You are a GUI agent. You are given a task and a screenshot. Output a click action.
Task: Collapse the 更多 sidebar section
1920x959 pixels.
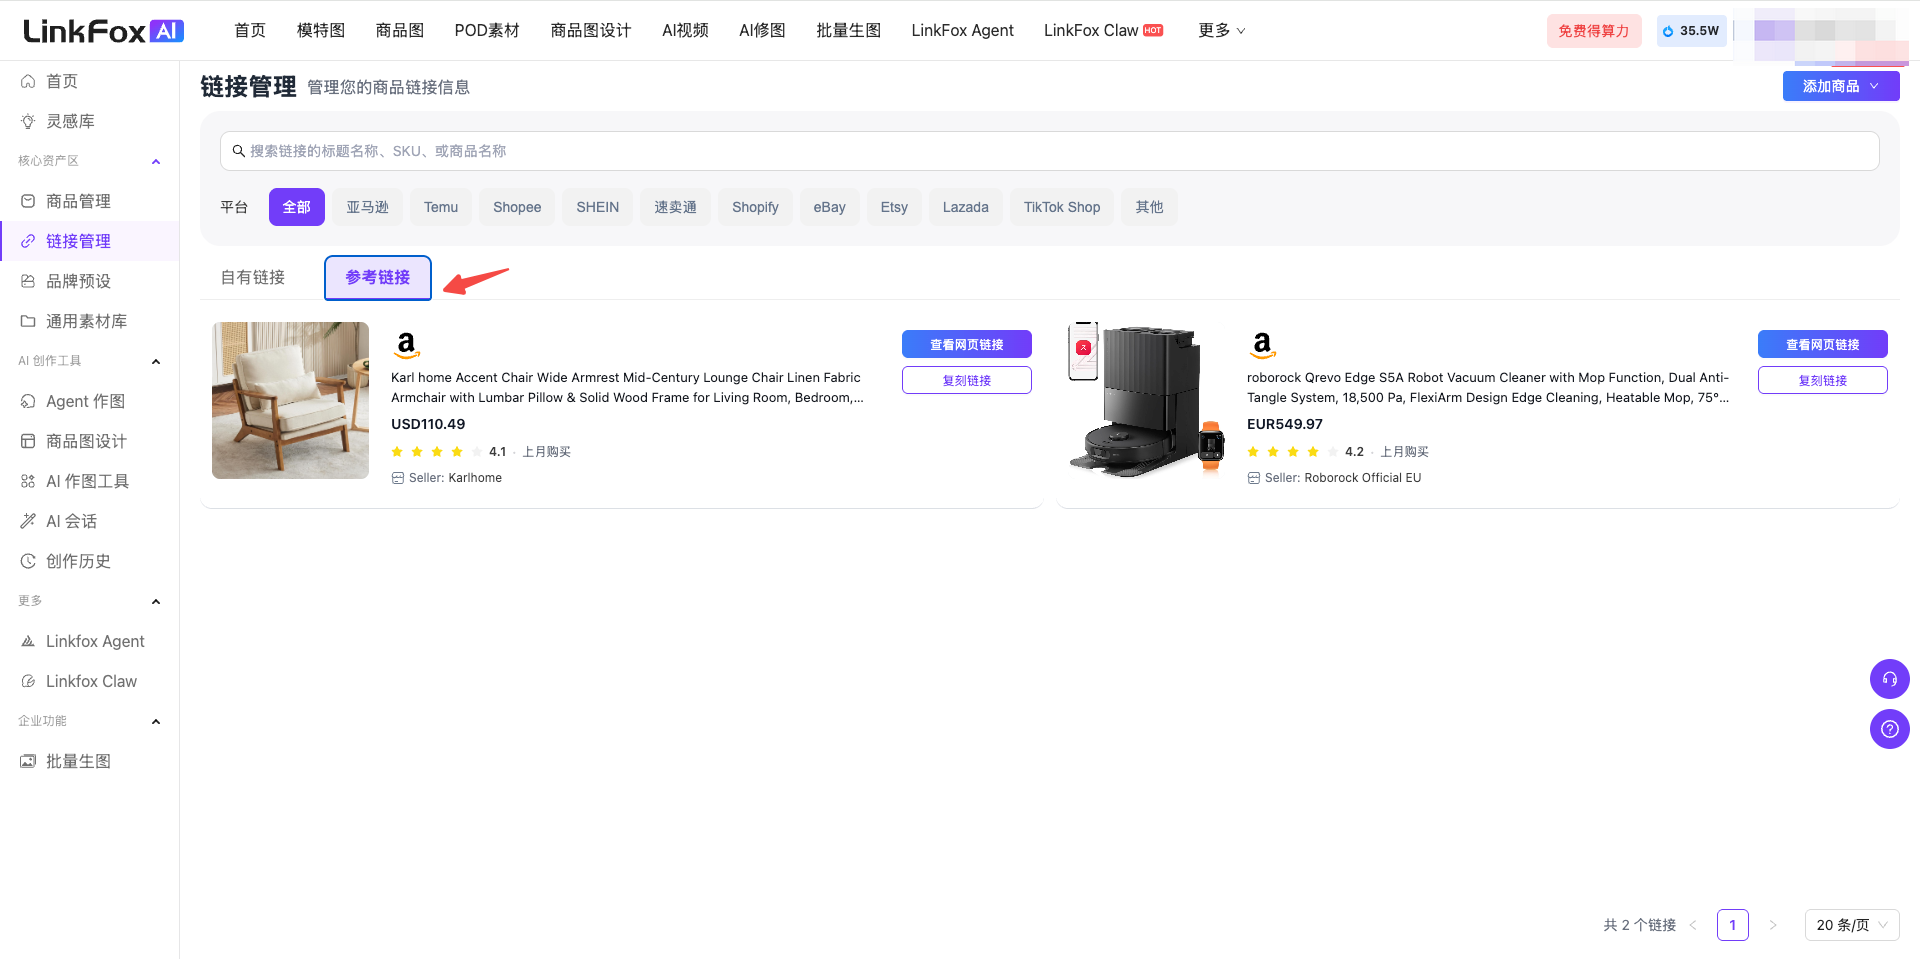[x=156, y=601]
